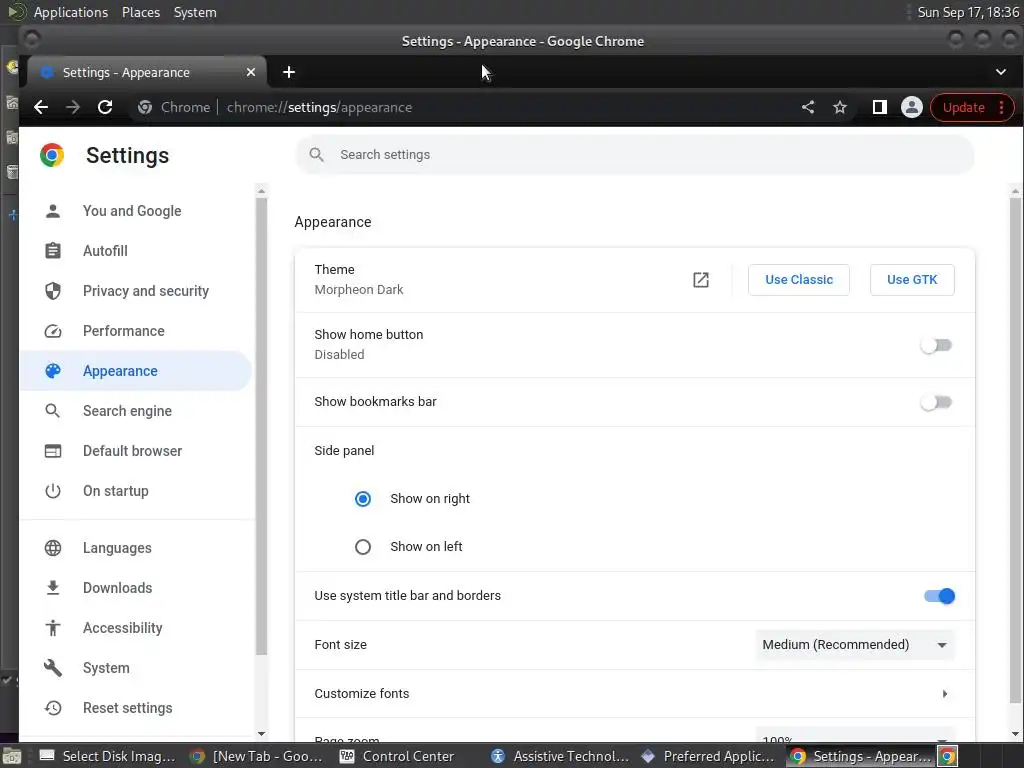Switch to Assistive Technologies taskbar window

[561, 756]
